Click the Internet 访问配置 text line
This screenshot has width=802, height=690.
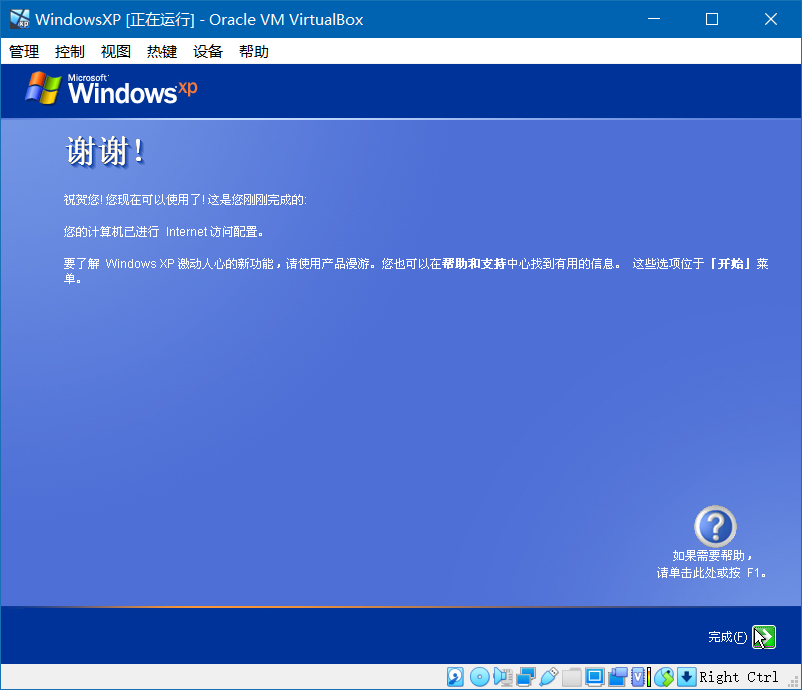163,232
